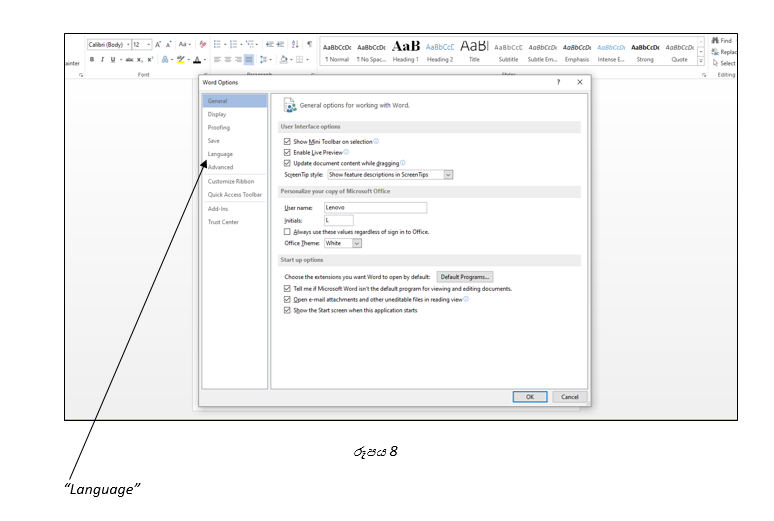774x521 pixels.
Task: Click the dialog Help question mark
Action: [x=558, y=82]
